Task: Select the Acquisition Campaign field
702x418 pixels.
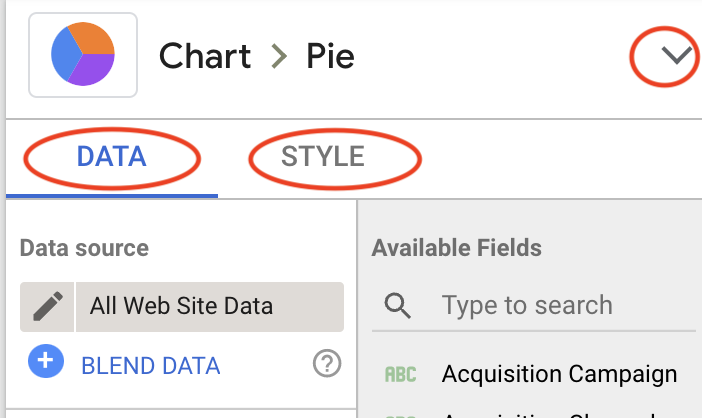Action: (559, 374)
